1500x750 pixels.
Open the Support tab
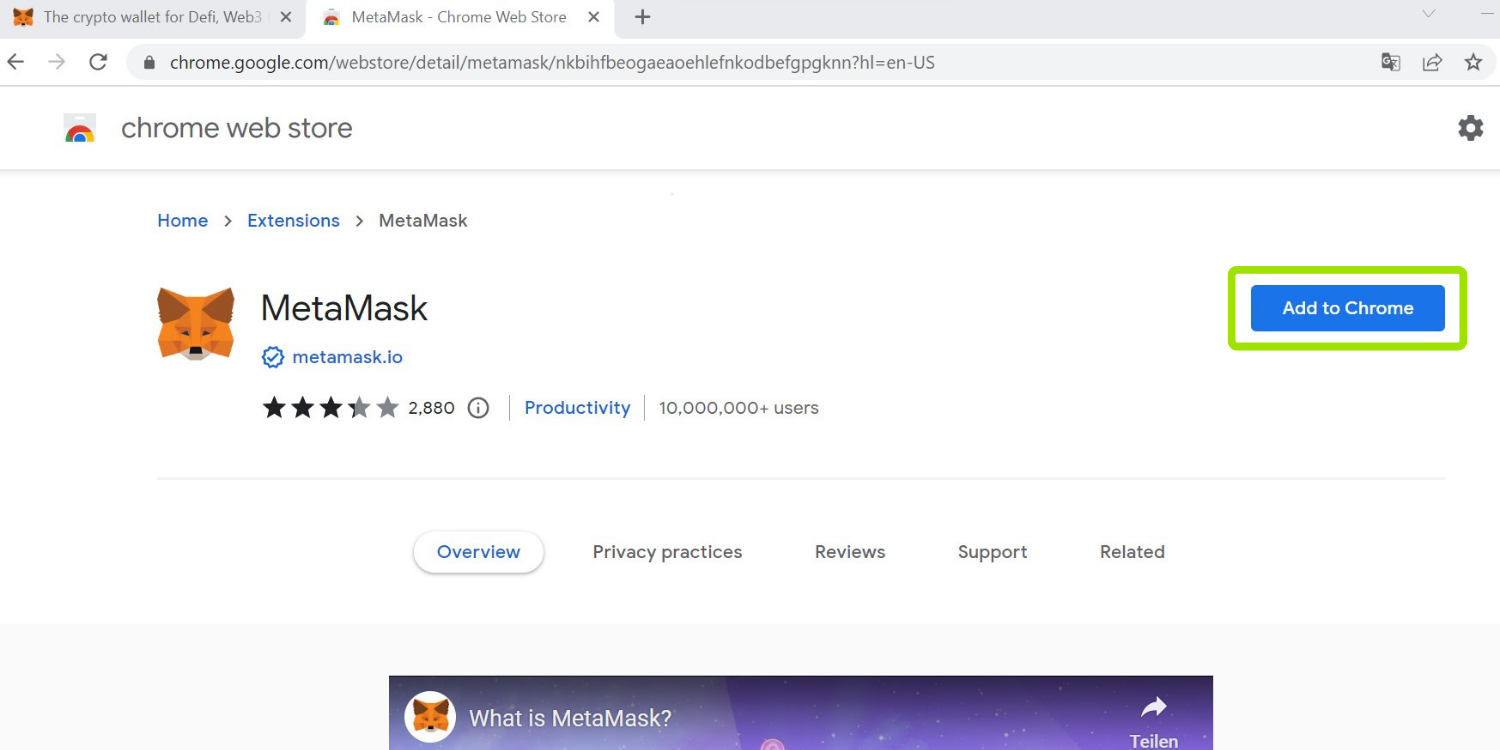(992, 552)
